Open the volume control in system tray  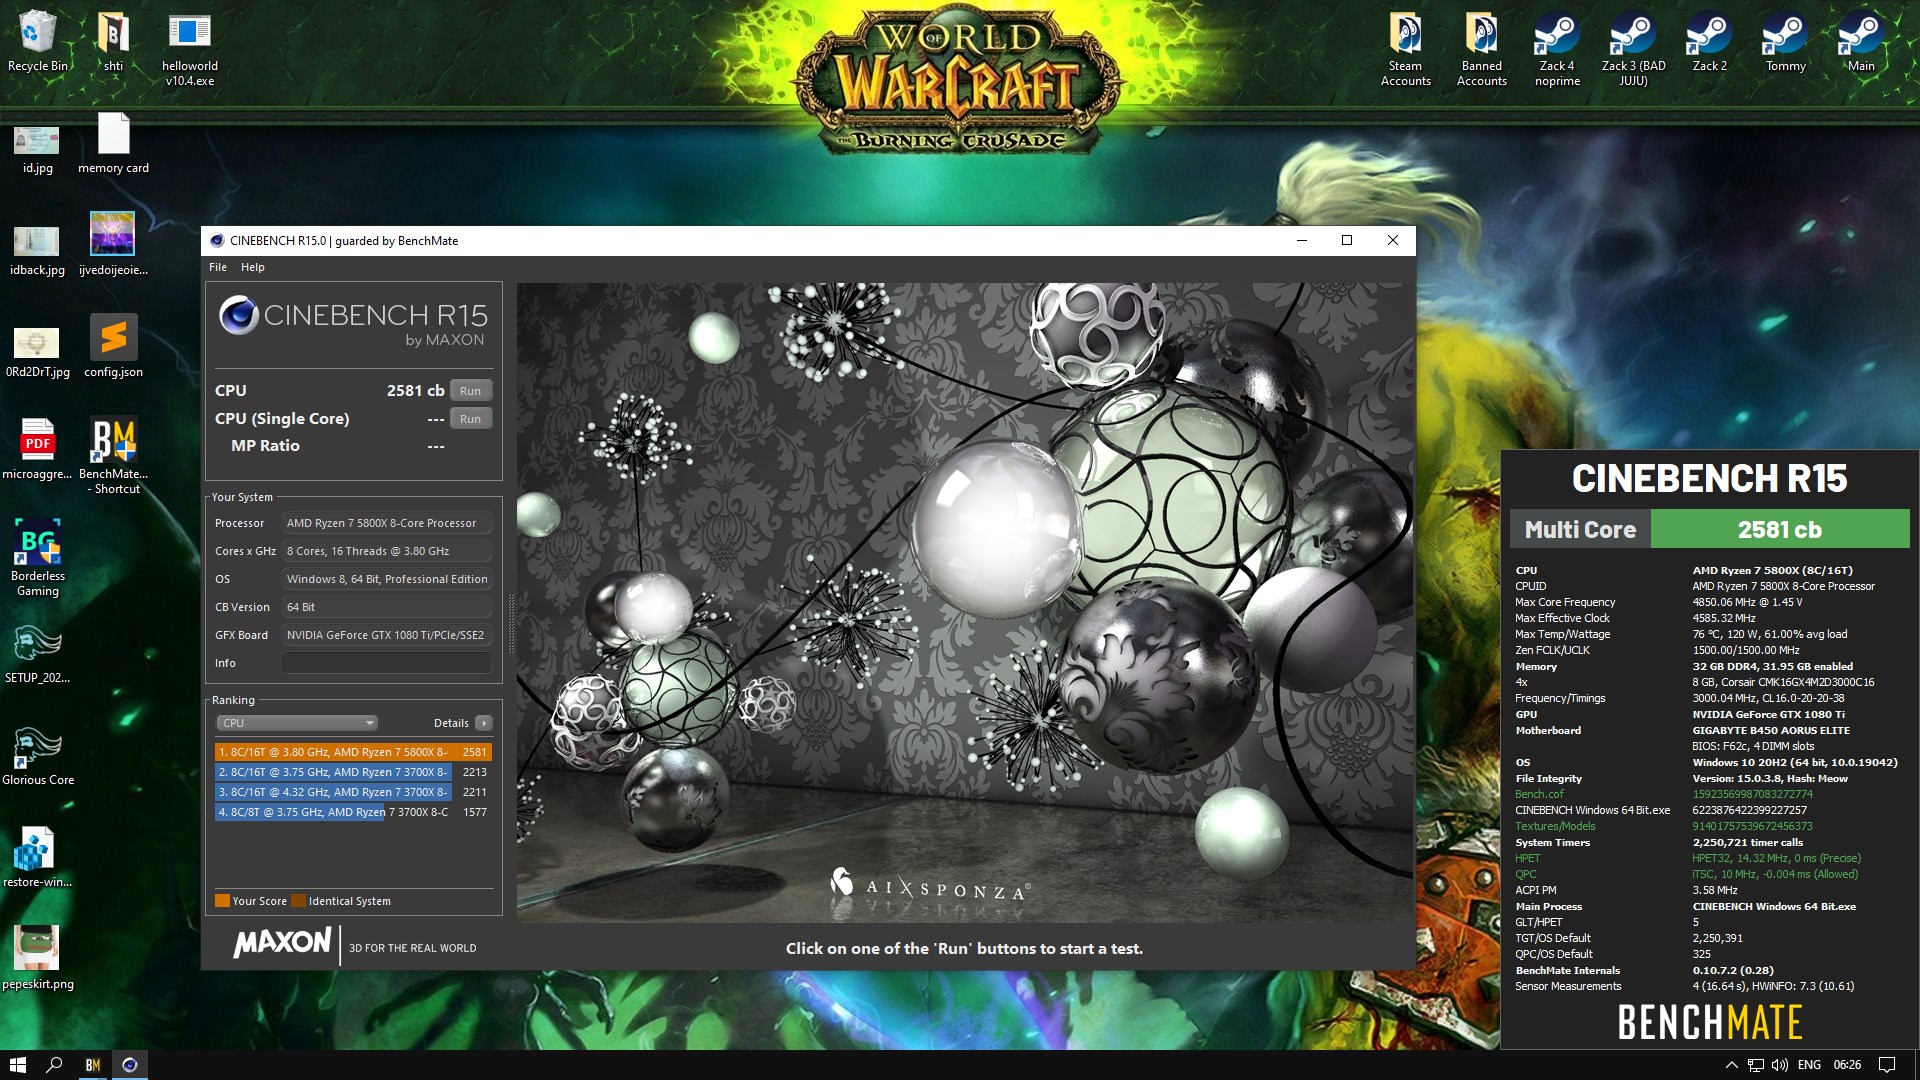pyautogui.click(x=1780, y=1065)
